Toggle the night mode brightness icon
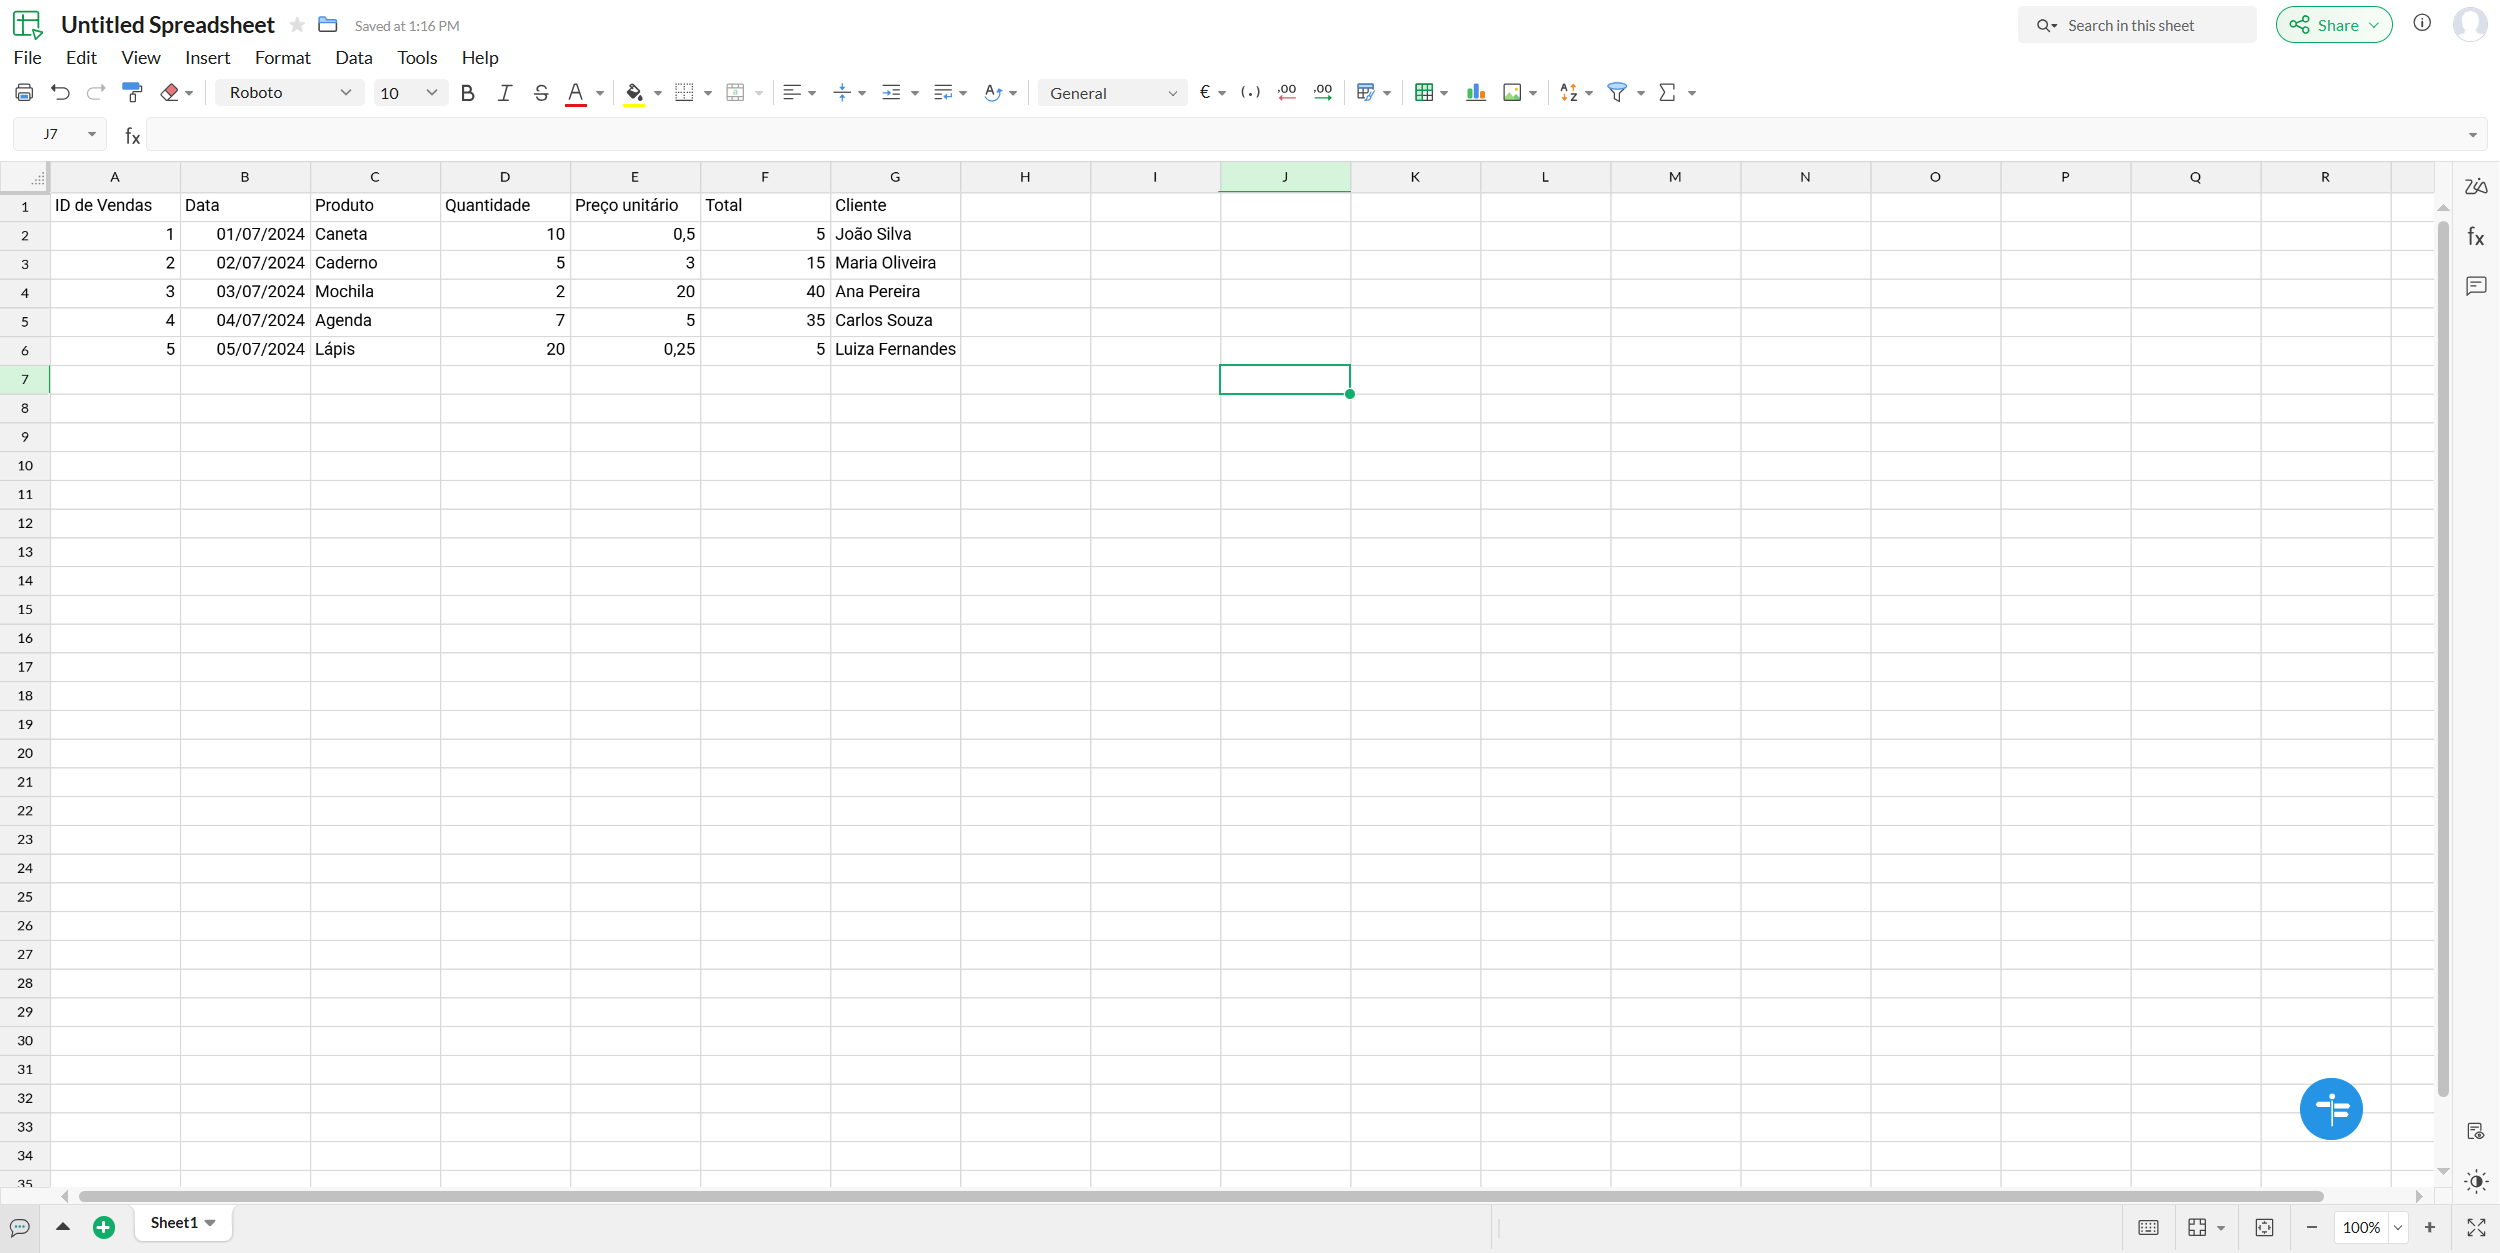This screenshot has width=2500, height=1253. (2476, 1181)
